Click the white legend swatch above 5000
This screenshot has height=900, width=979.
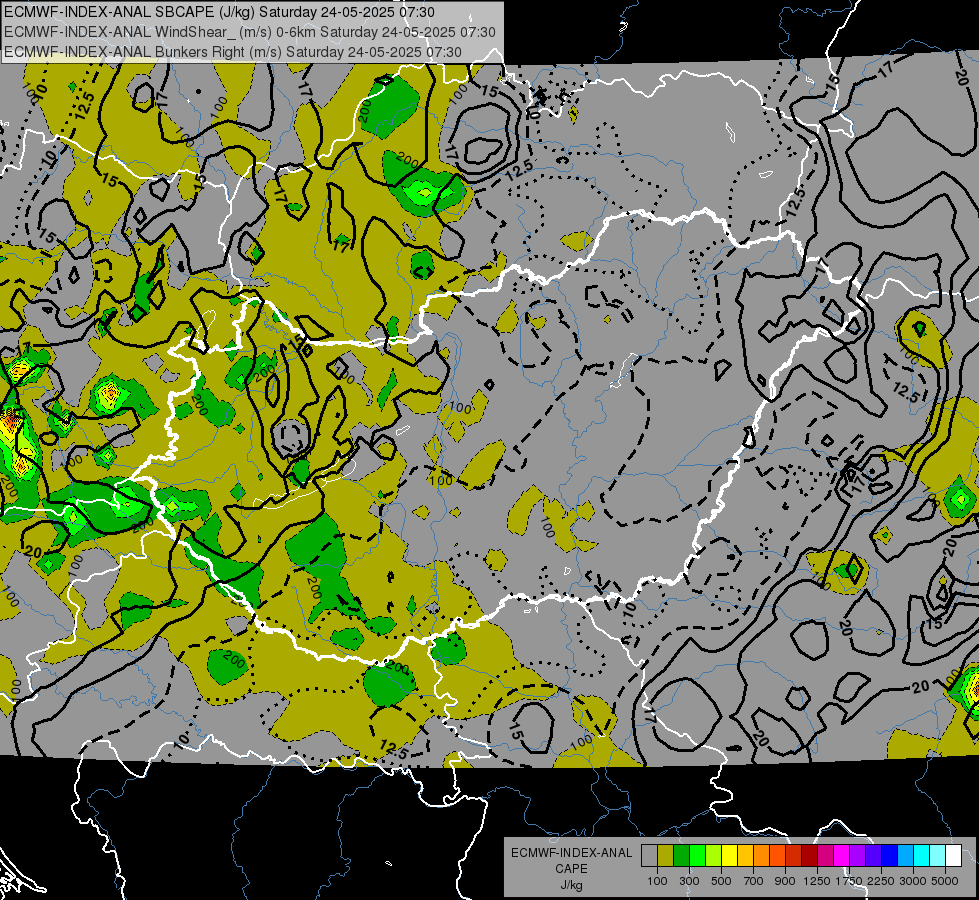point(953,856)
